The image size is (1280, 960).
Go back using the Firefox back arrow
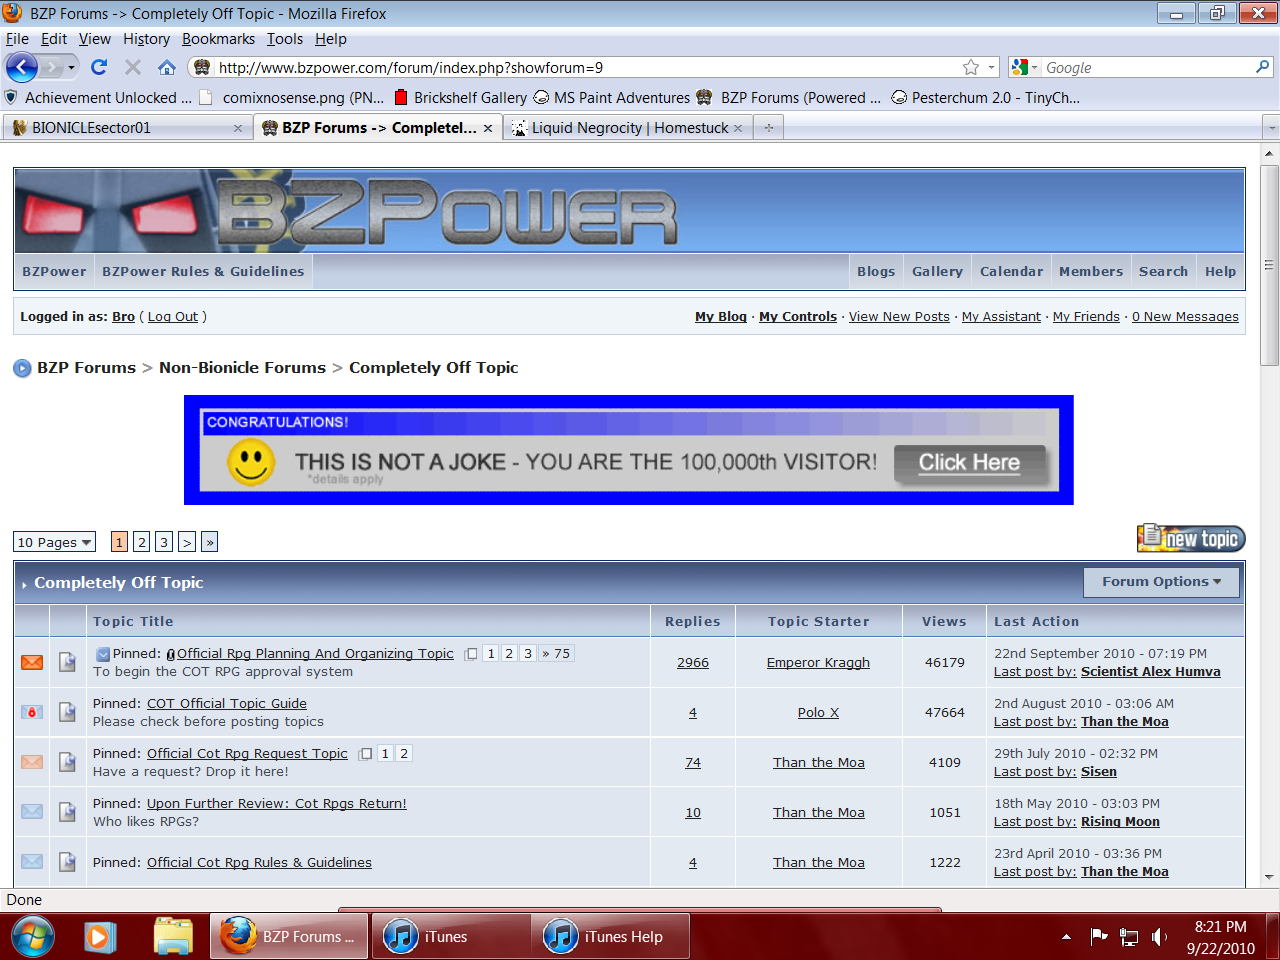click(22, 67)
